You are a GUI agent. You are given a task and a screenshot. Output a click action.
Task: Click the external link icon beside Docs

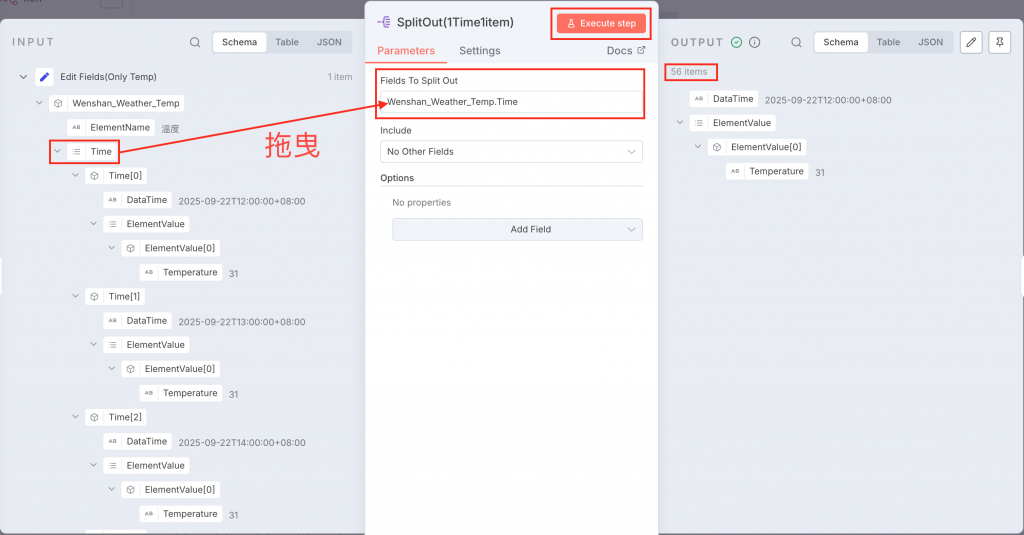click(x=641, y=50)
